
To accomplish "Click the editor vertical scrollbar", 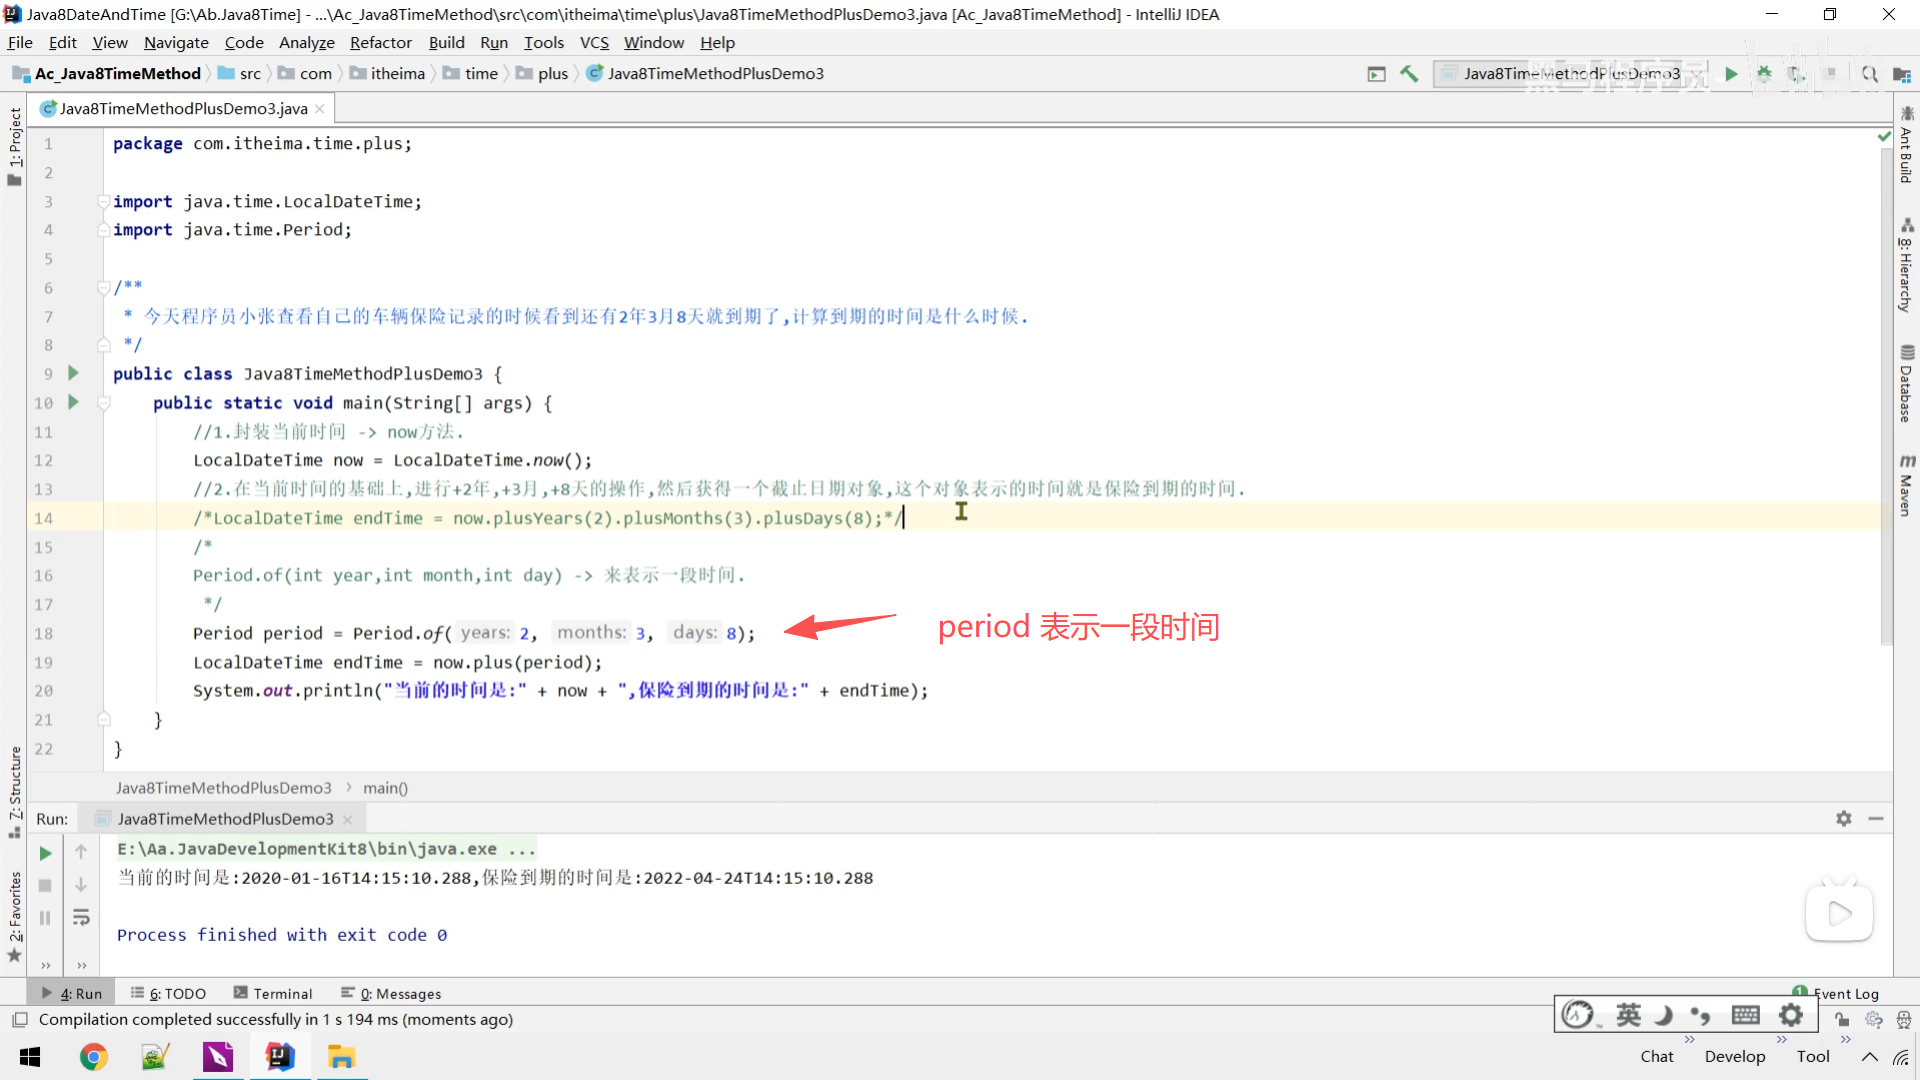I will click(1886, 400).
